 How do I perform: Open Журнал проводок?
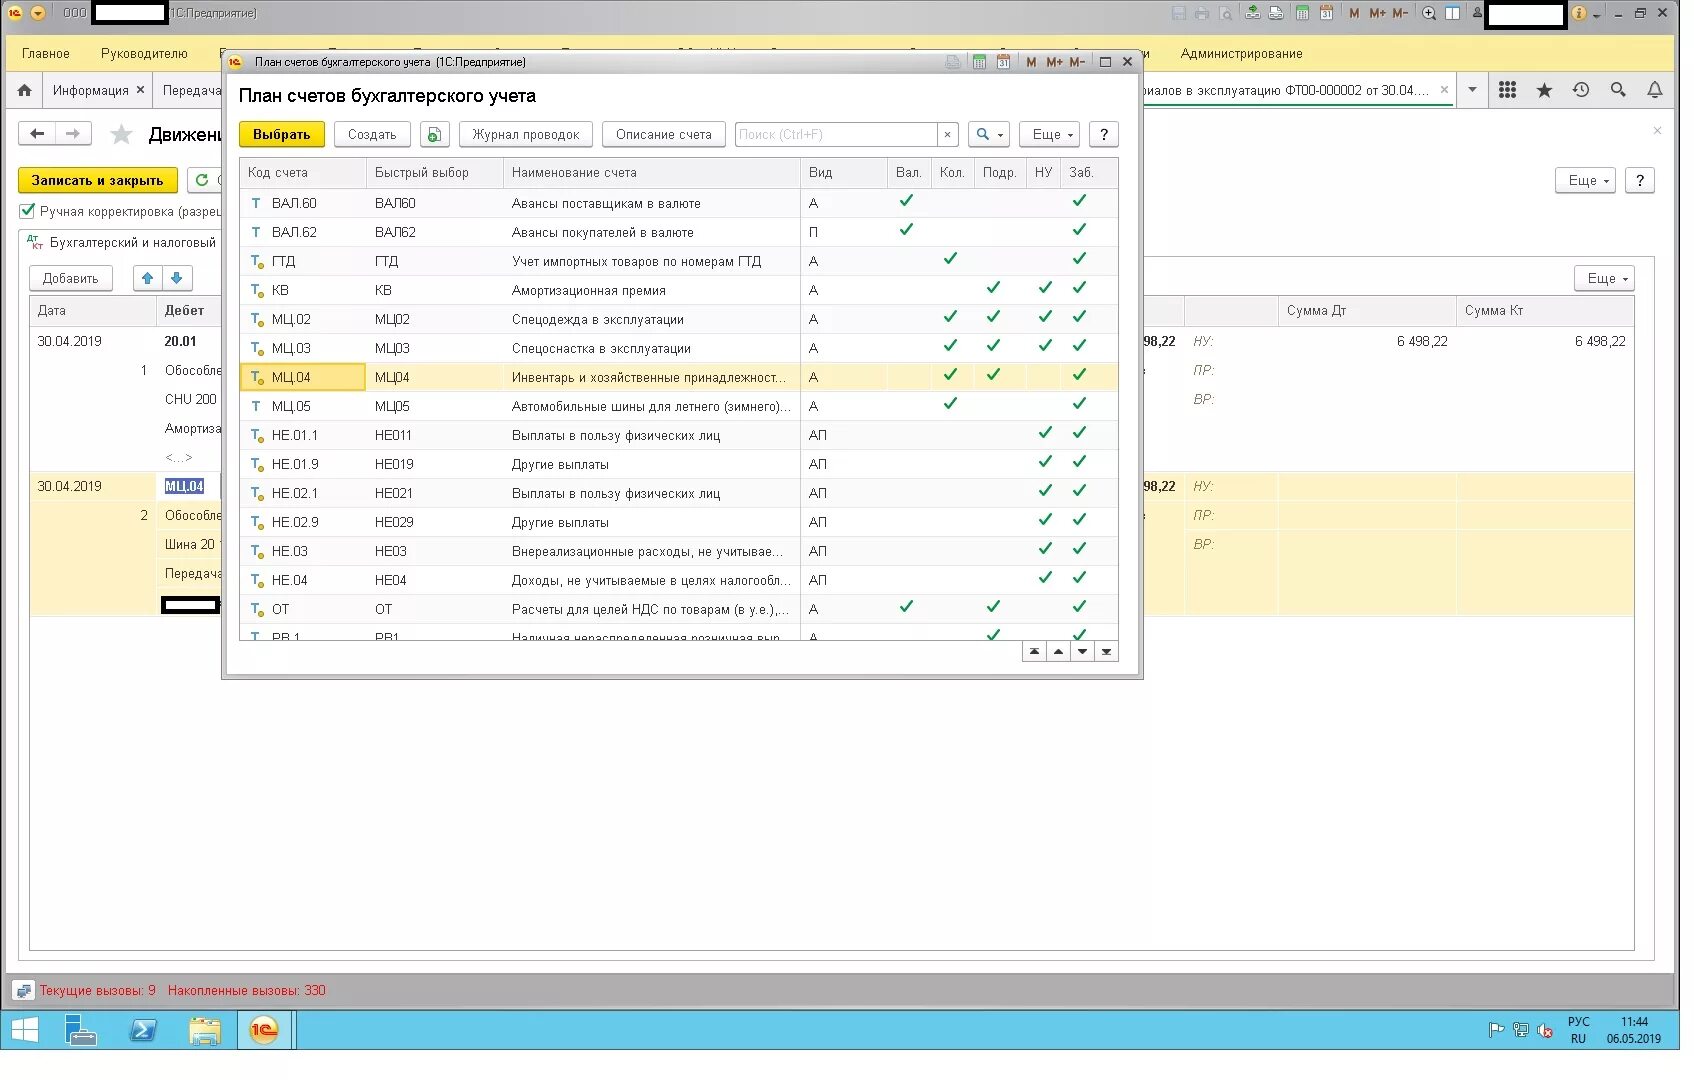526,134
